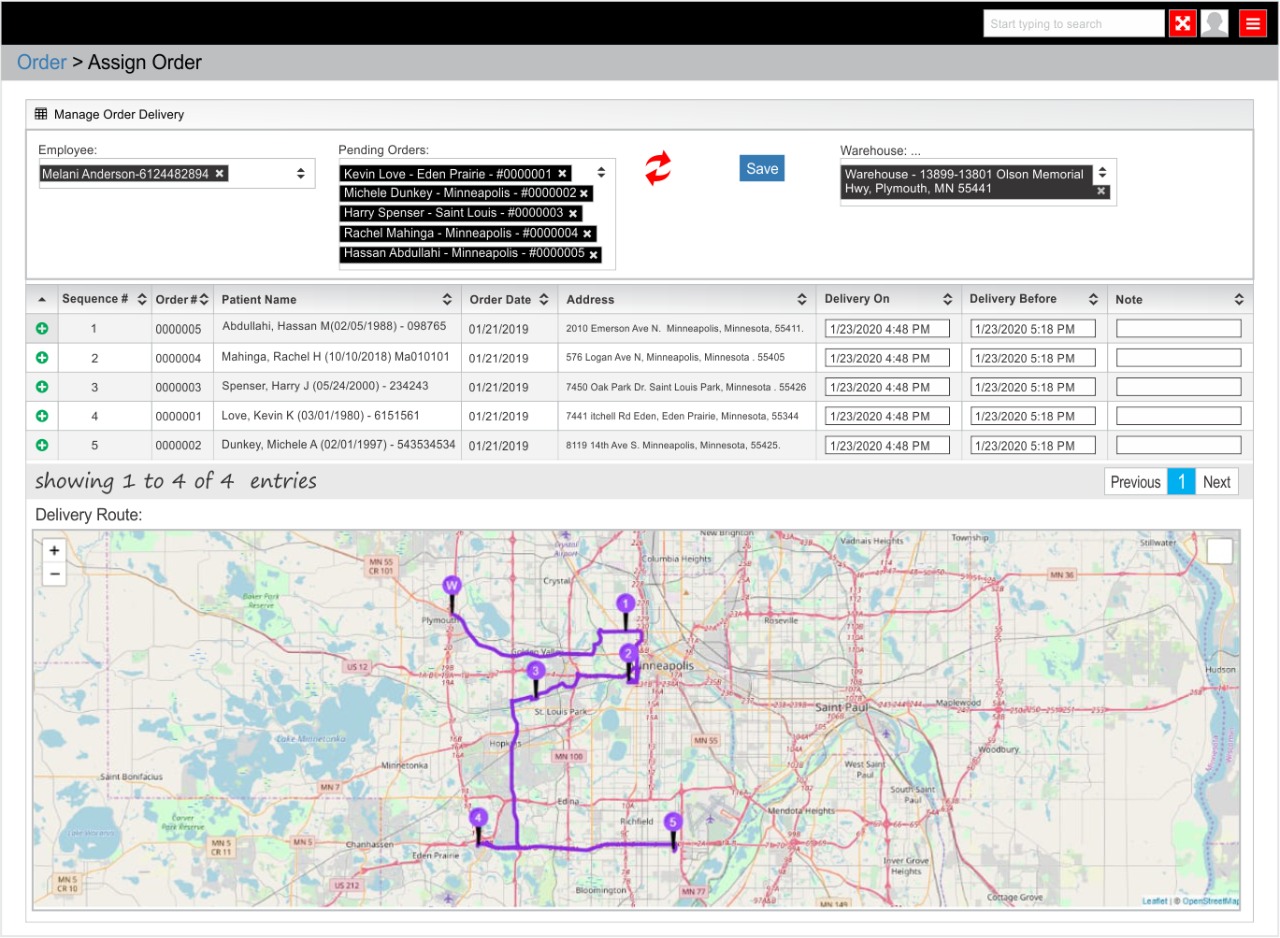Click patient Mahinga, Rachel H
Screen dimensions: 1280x938
tap(336, 356)
